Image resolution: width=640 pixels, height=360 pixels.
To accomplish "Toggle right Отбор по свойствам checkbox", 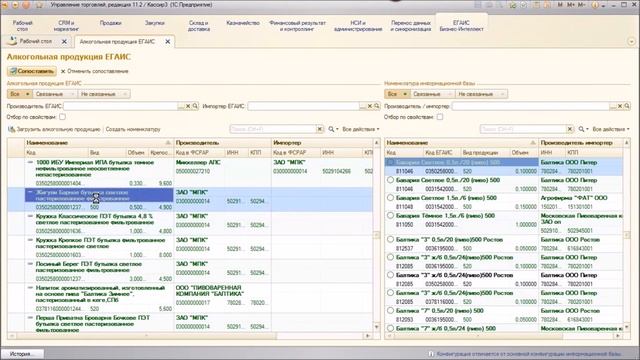I will coord(440,117).
